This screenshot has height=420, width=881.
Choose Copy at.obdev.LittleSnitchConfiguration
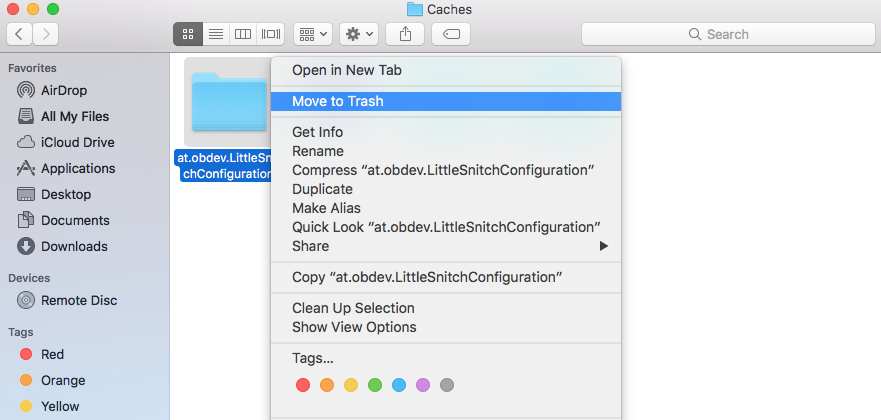pos(446,277)
